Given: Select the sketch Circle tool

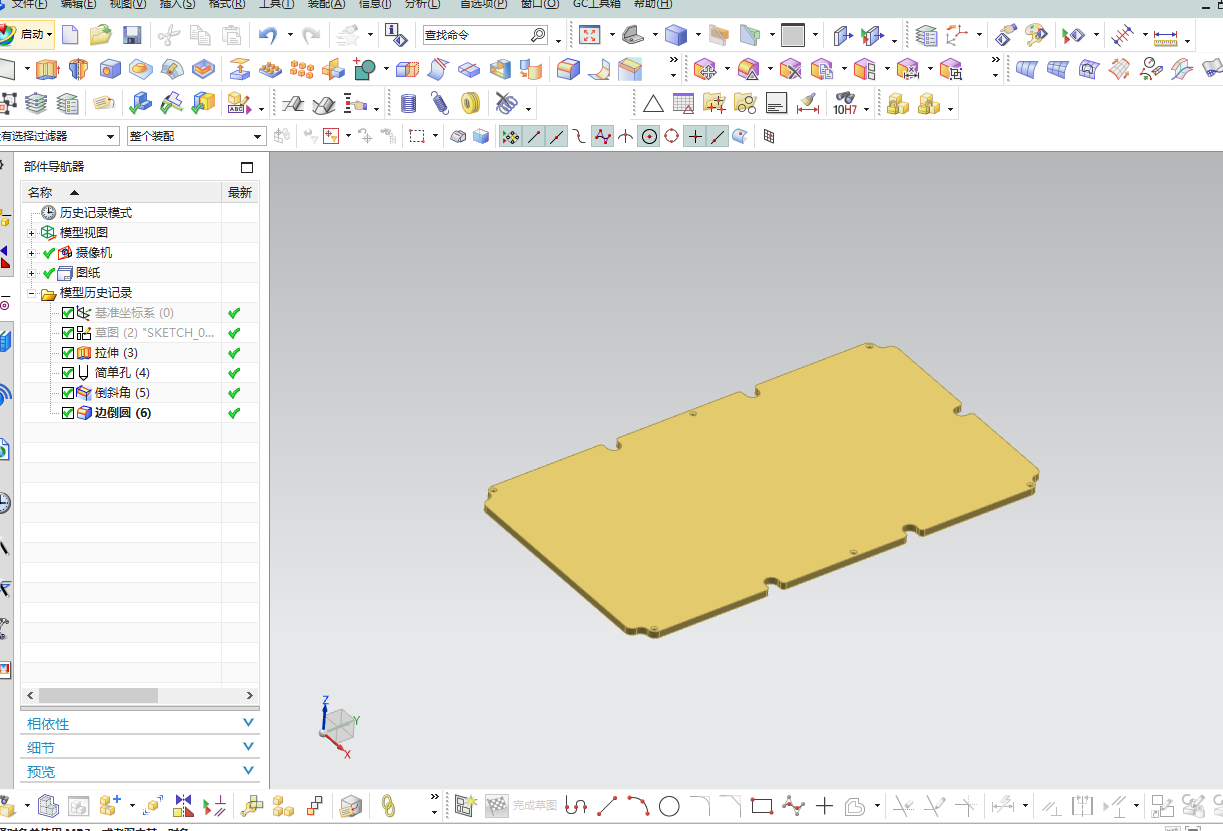Looking at the screenshot, I should coord(669,805).
